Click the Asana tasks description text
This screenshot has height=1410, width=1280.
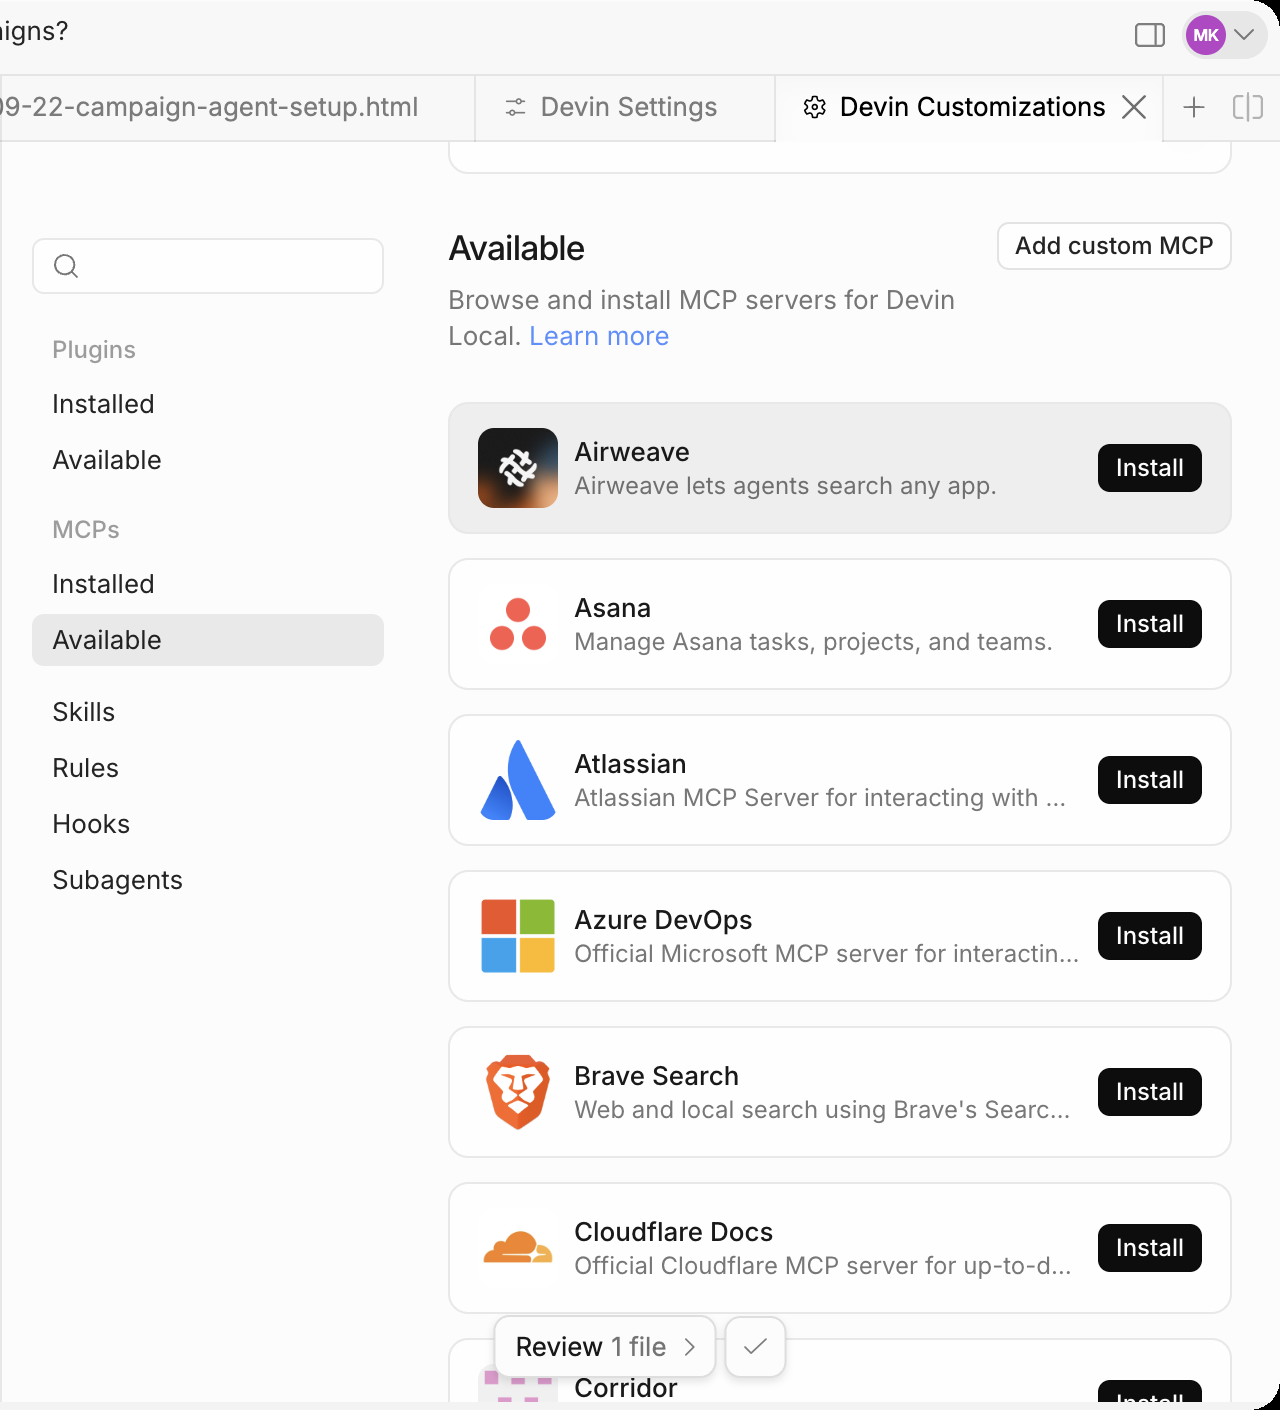pos(813,642)
